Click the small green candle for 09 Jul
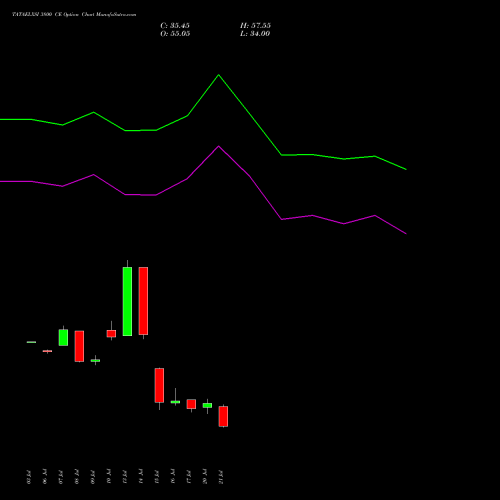This screenshot has height=500, width=500. click(95, 360)
